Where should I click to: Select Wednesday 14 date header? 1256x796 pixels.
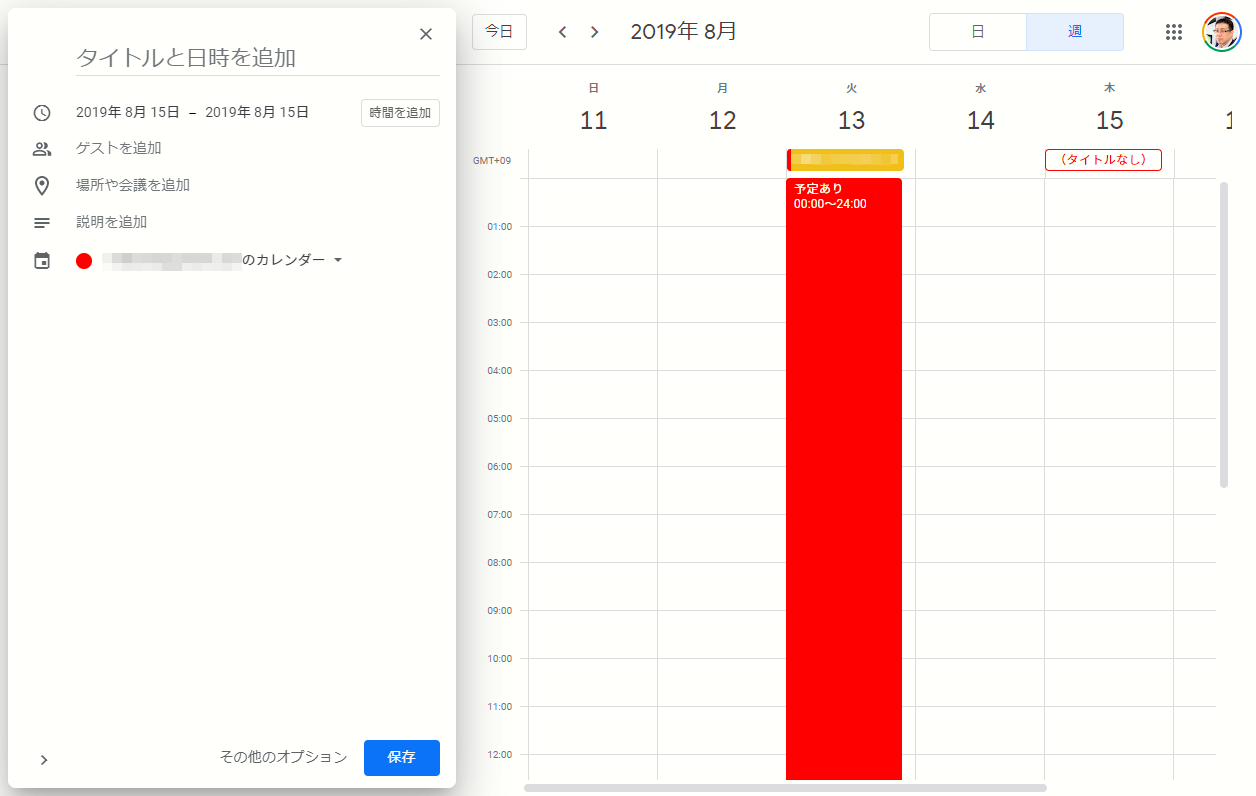(x=981, y=120)
